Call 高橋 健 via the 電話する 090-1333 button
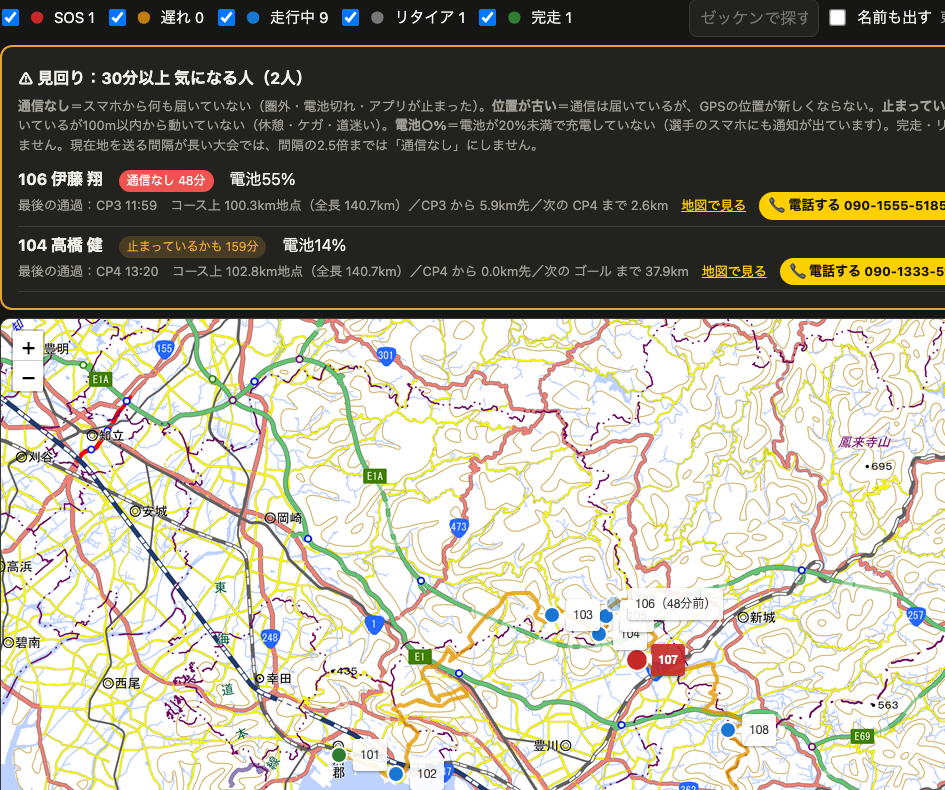The height and width of the screenshot is (790, 945). (862, 272)
